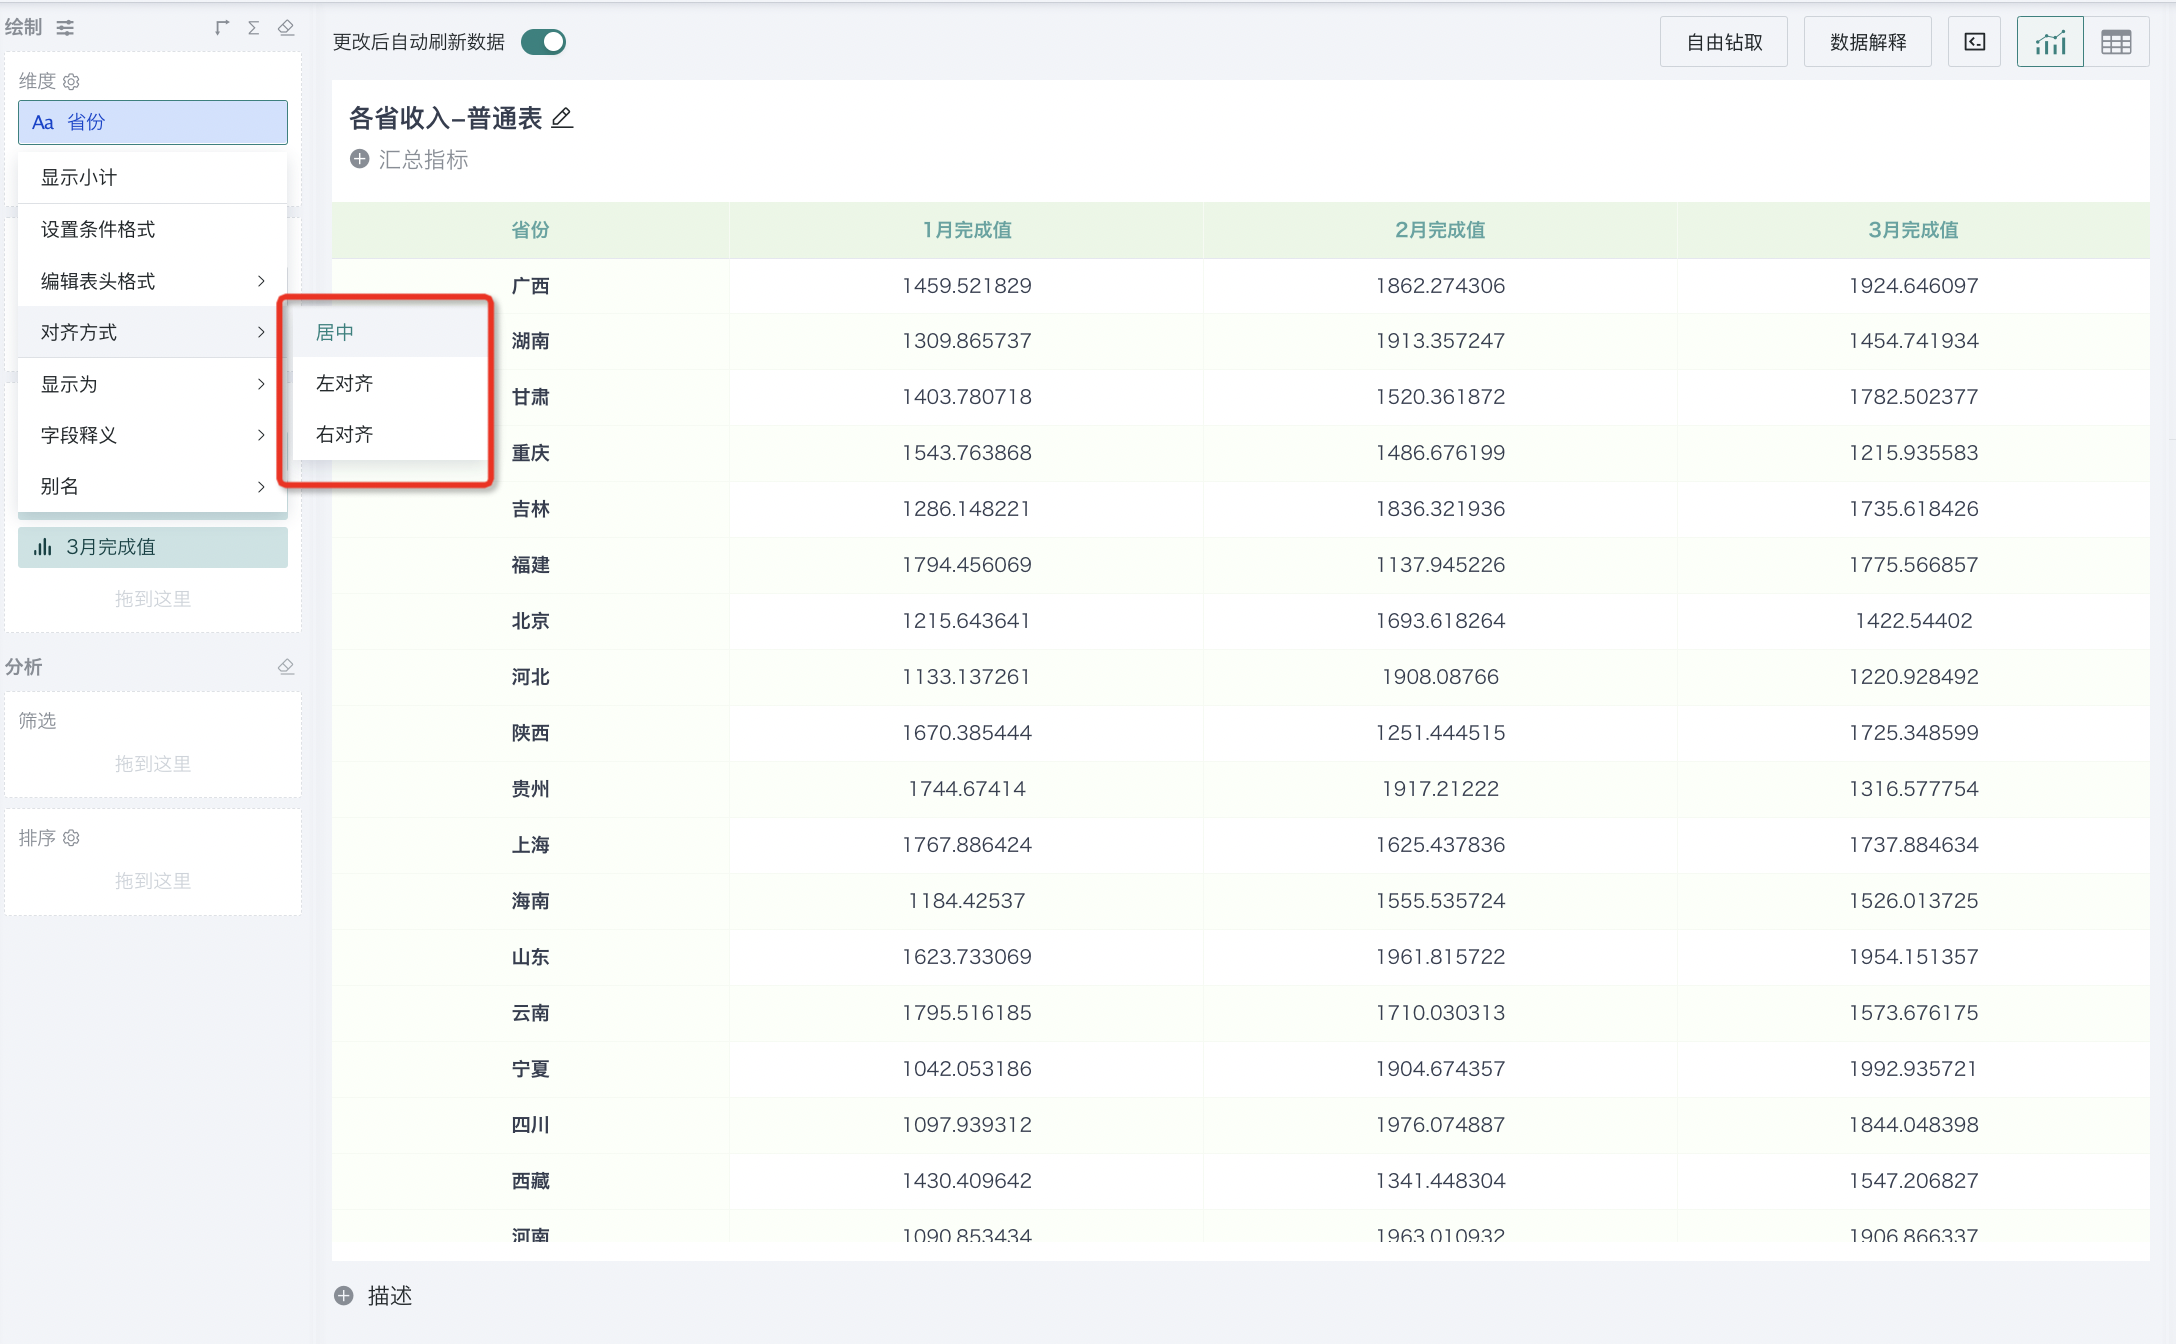Click the eraser icon in 分析 section
The height and width of the screenshot is (1344, 2176).
click(286, 667)
